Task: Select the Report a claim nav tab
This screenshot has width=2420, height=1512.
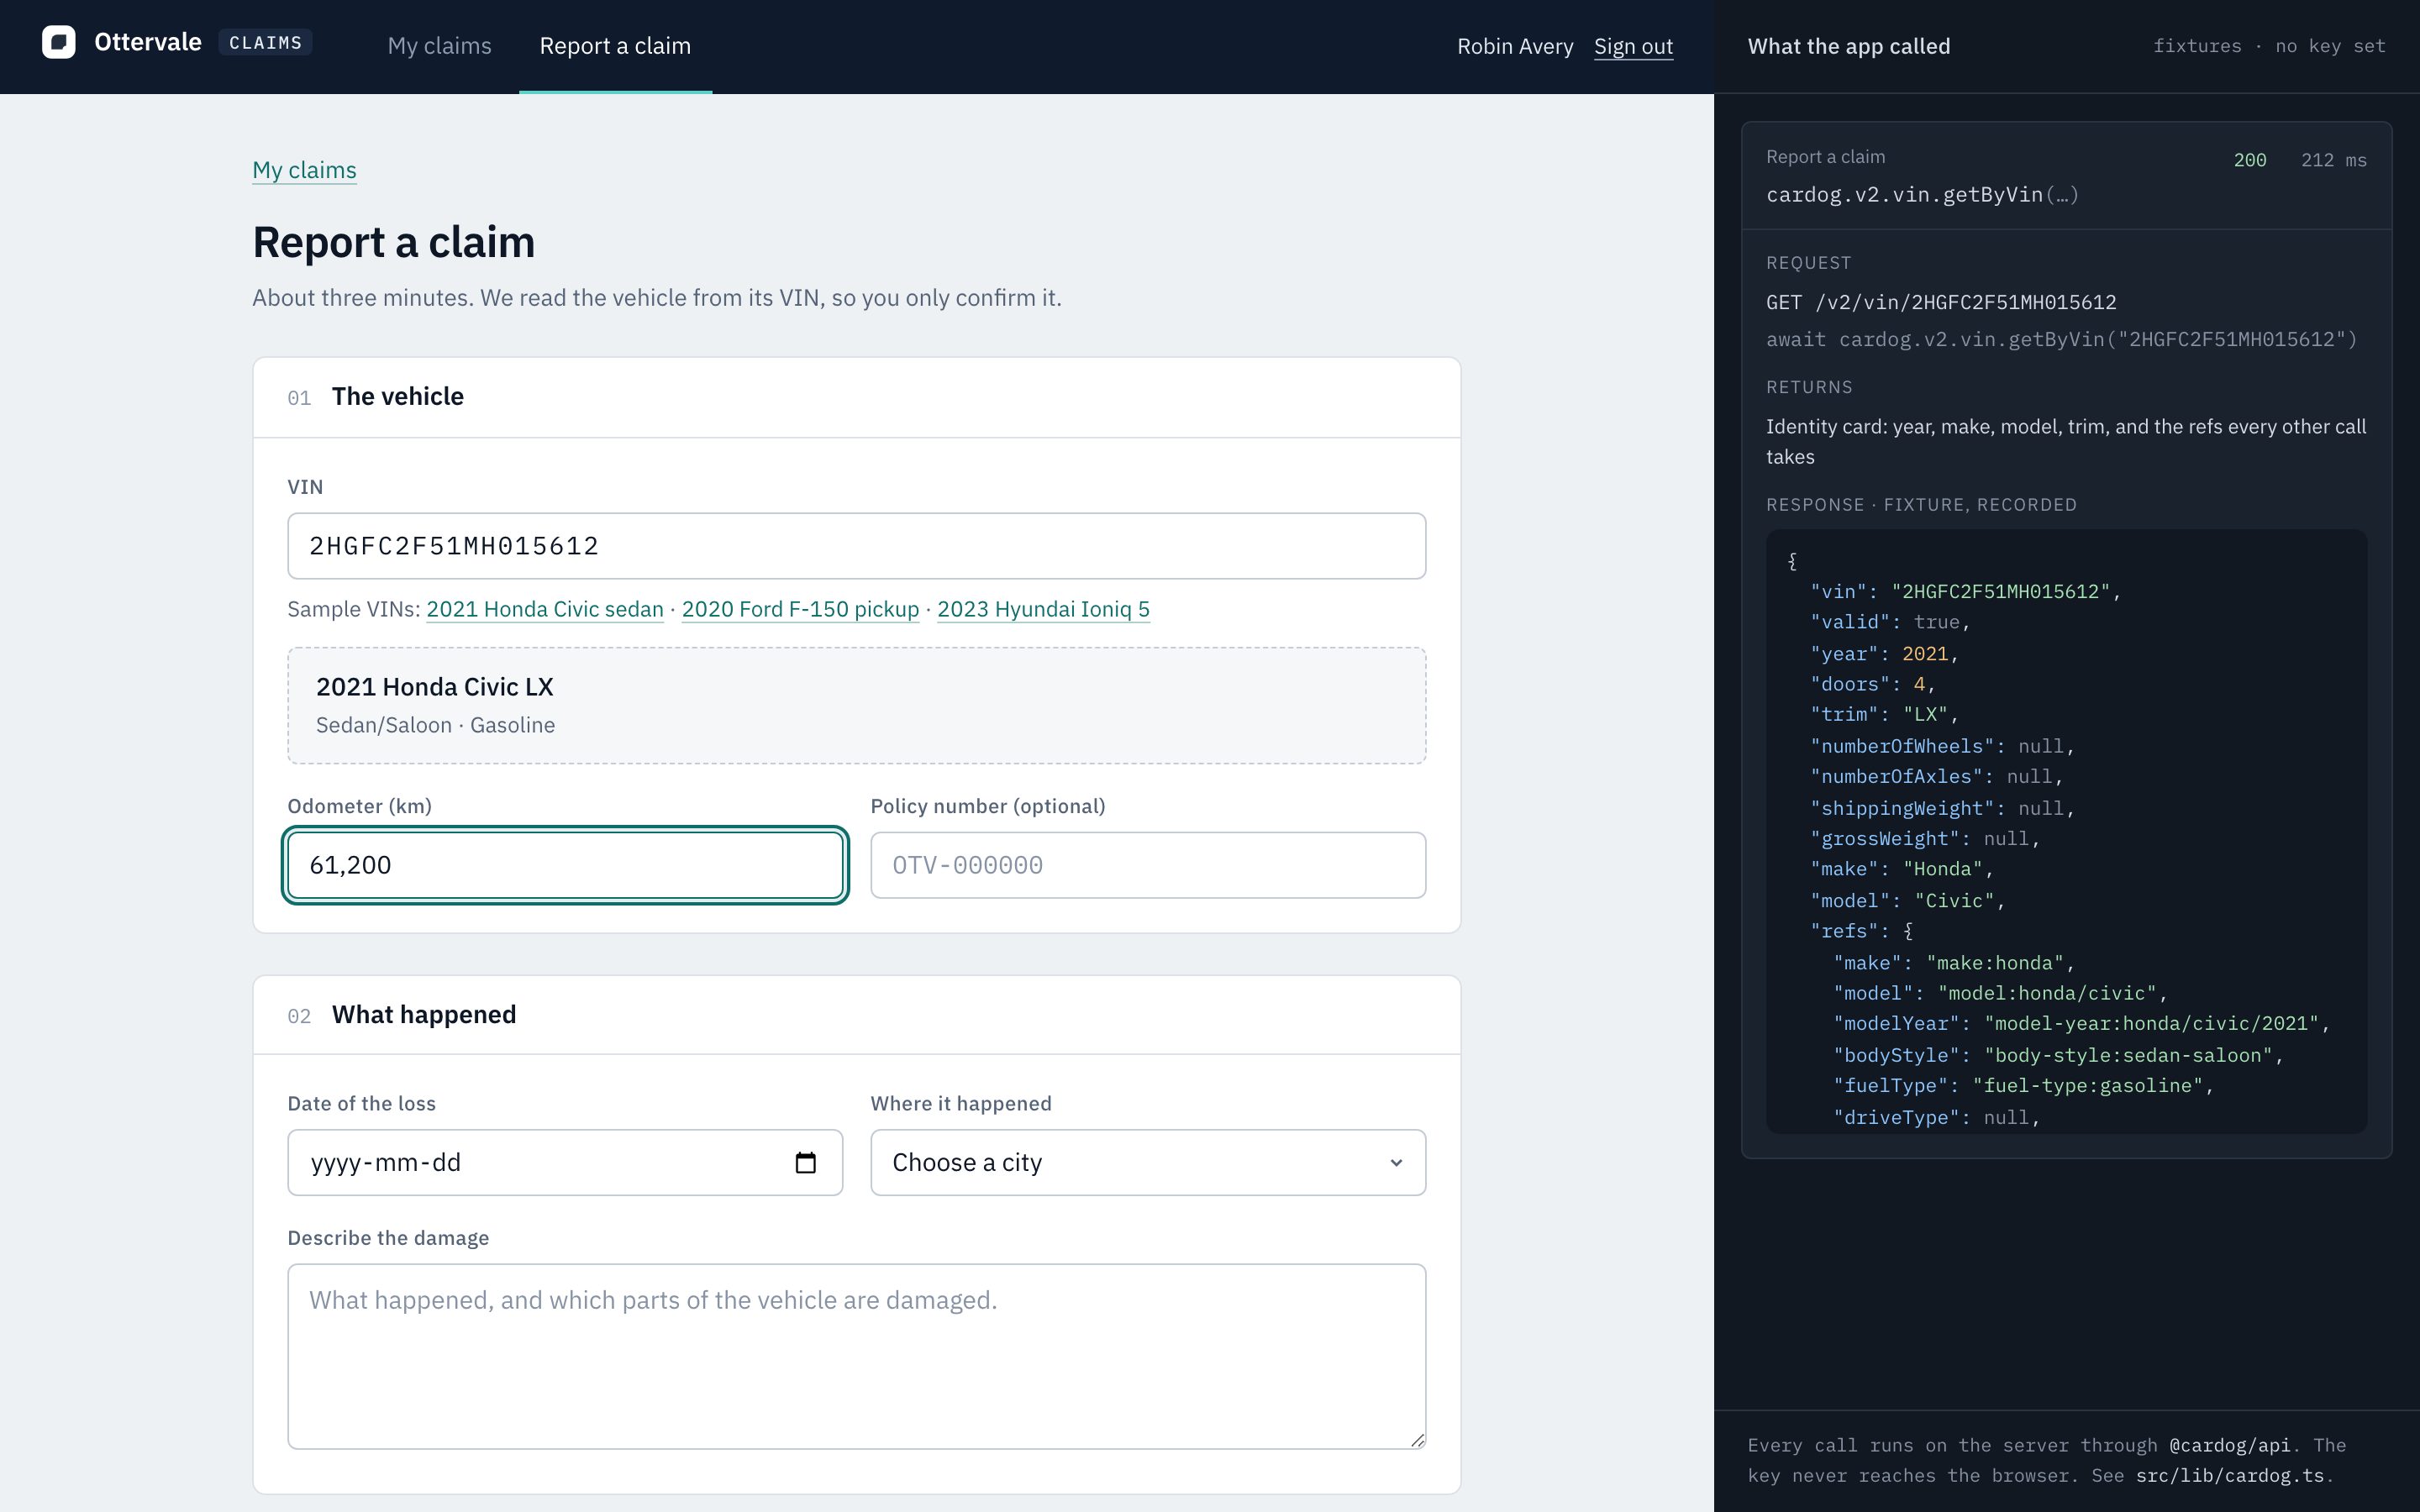Action: pos(615,46)
